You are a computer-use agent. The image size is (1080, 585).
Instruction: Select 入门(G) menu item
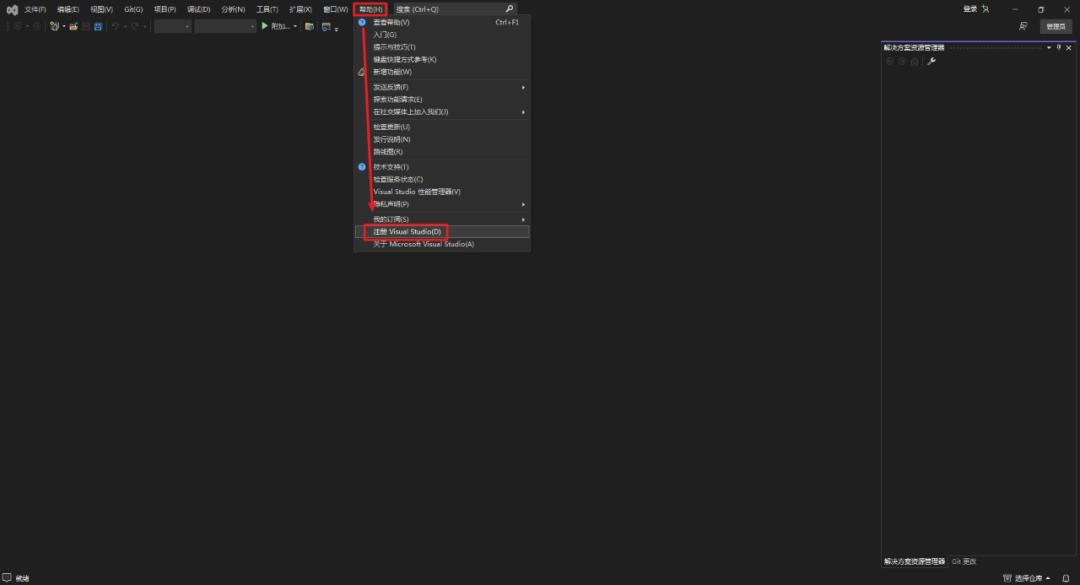[442, 34]
